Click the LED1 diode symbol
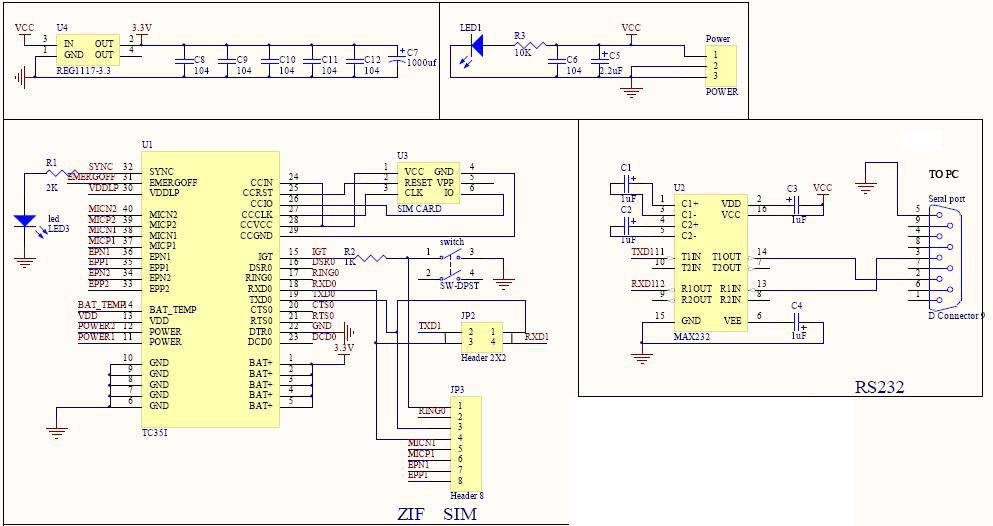993x526 pixels. click(477, 45)
